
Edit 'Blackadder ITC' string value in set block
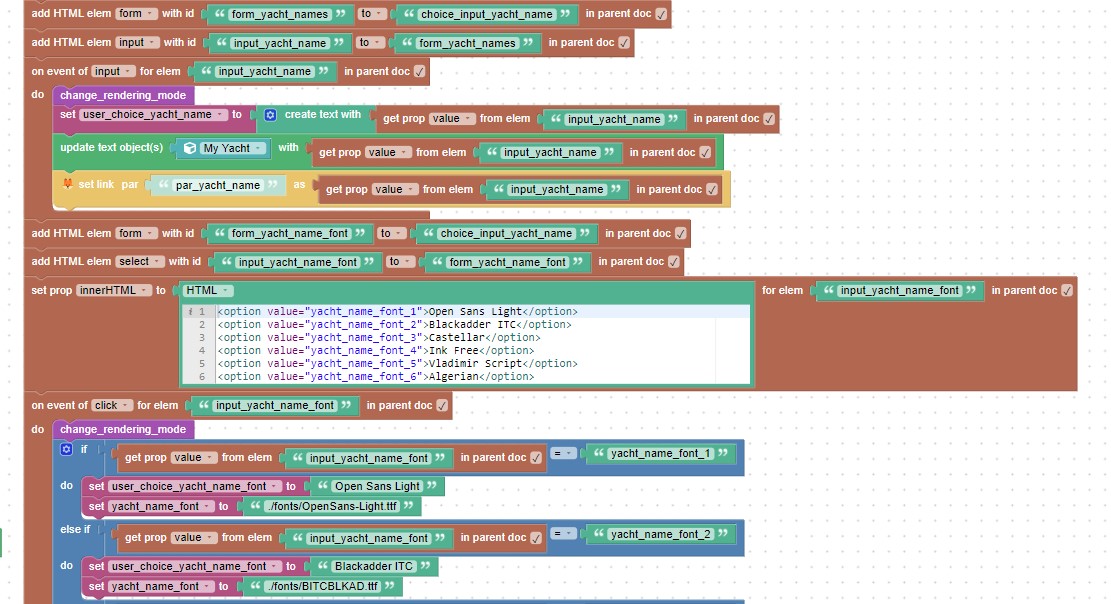click(373, 566)
